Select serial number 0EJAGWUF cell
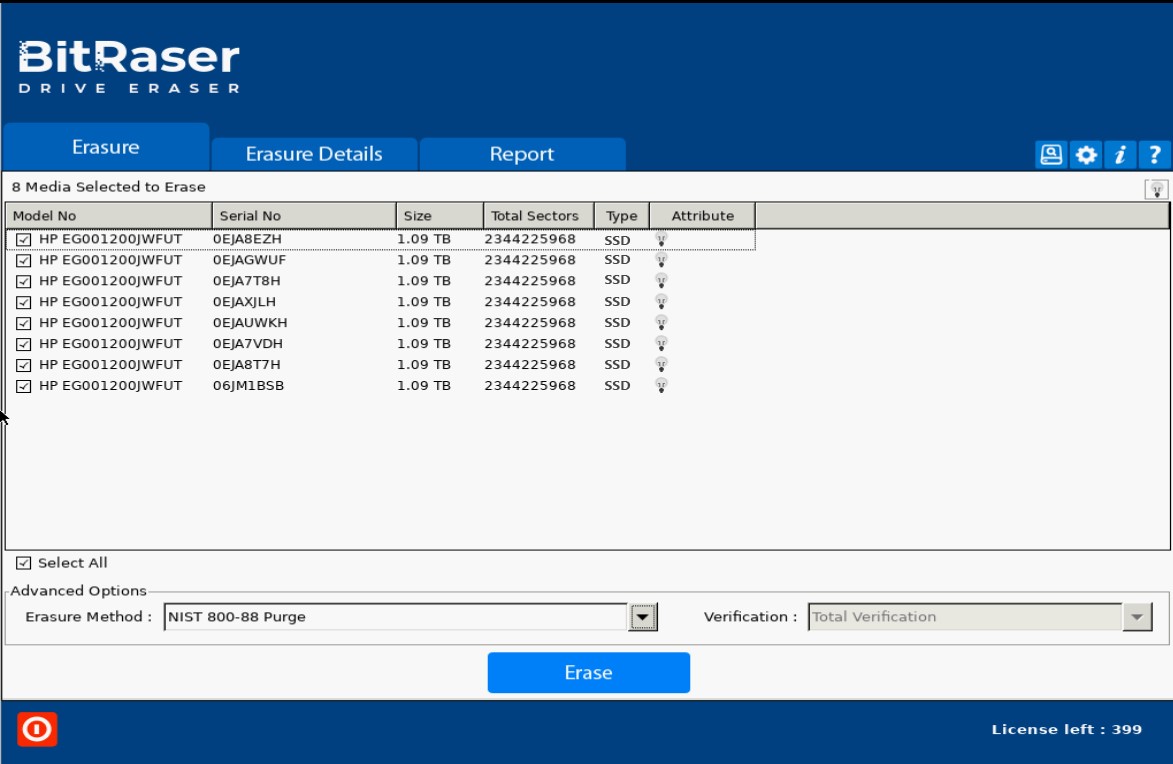 pyautogui.click(x=250, y=260)
